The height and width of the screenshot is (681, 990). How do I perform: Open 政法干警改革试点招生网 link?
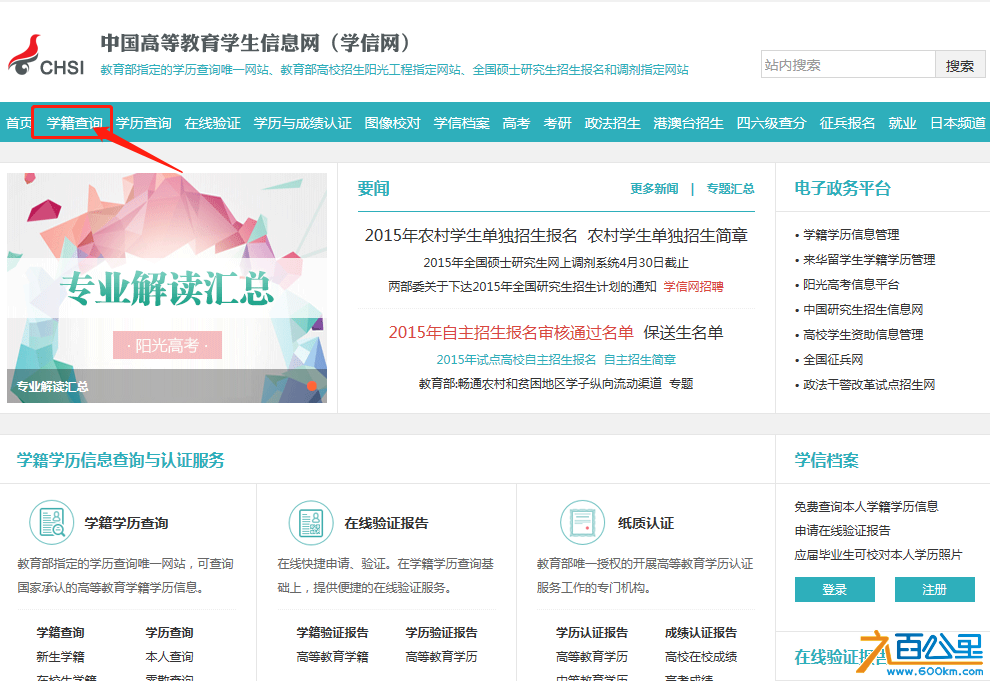(x=869, y=384)
